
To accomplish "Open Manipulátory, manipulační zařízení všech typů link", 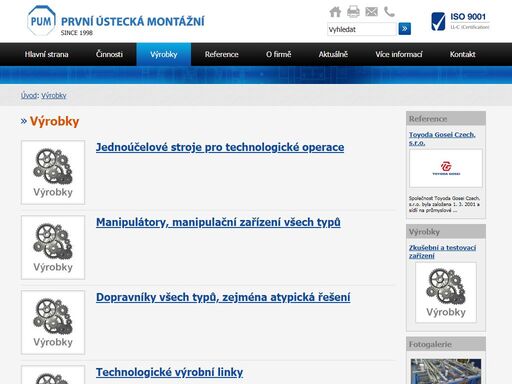I will point(218,222).
